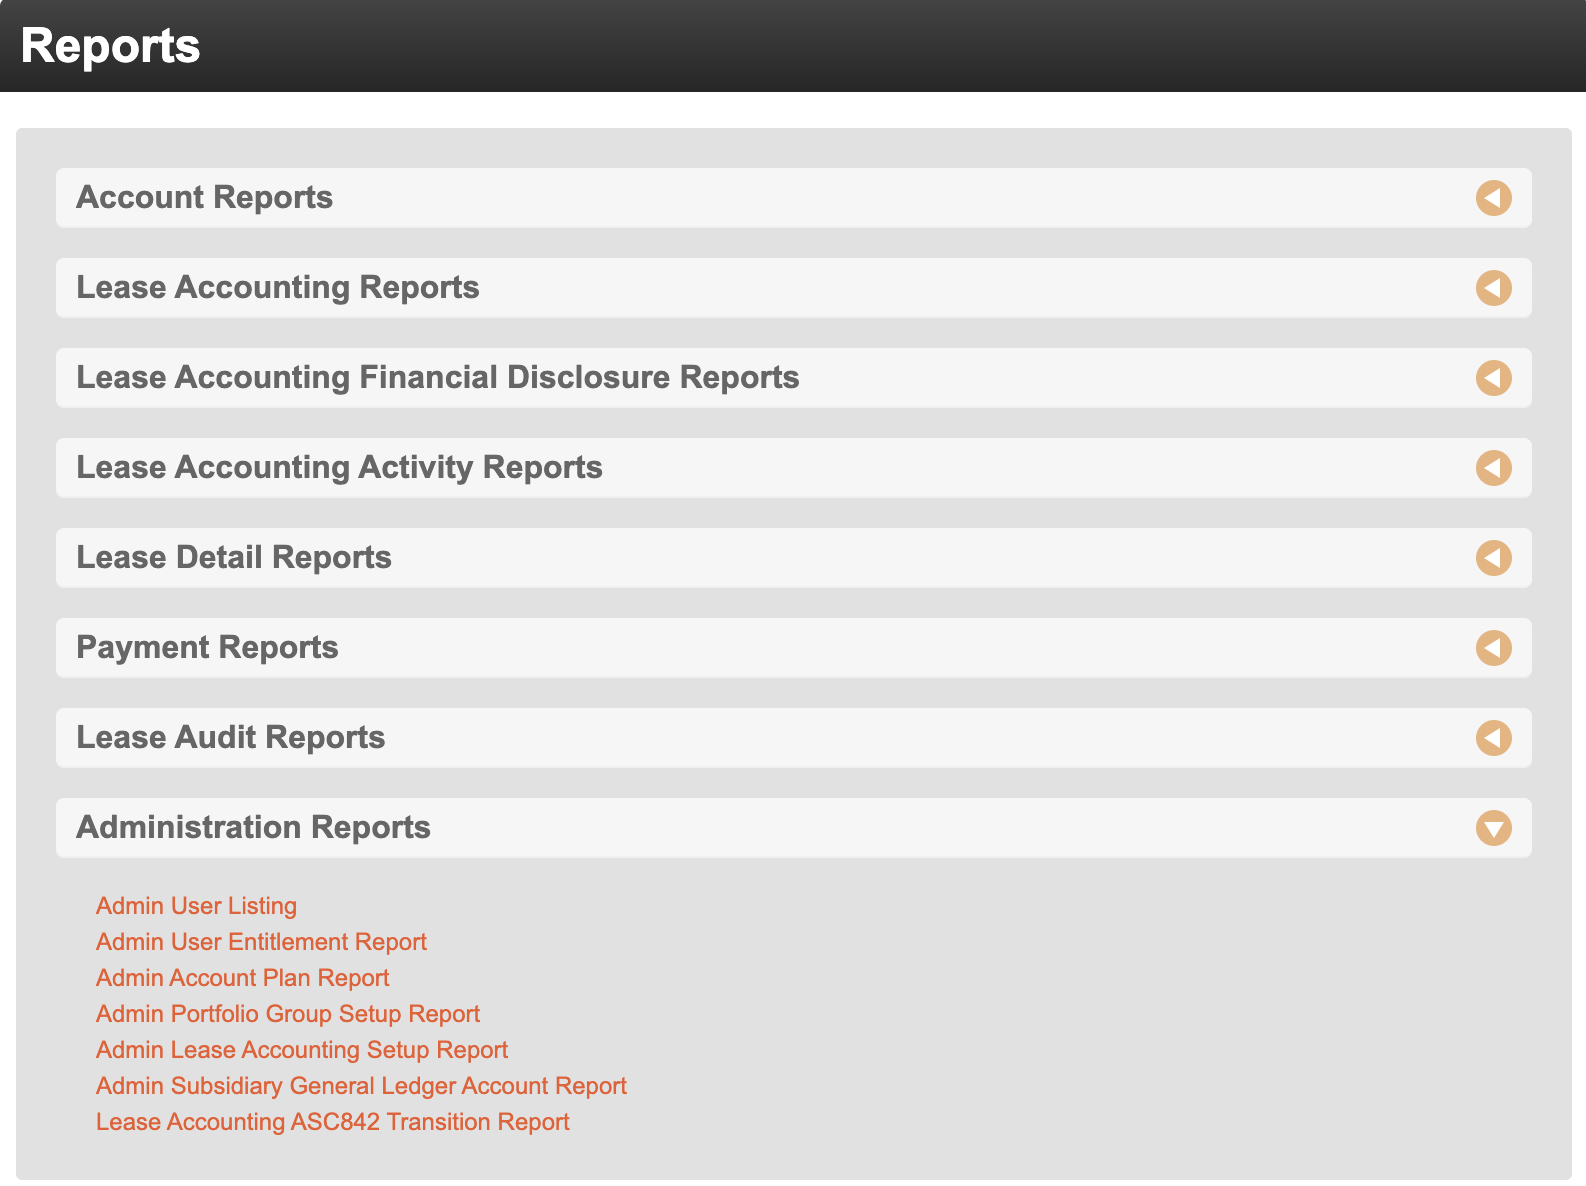Open the Admin User Listing report
This screenshot has height=1186, width=1586.
tap(196, 906)
